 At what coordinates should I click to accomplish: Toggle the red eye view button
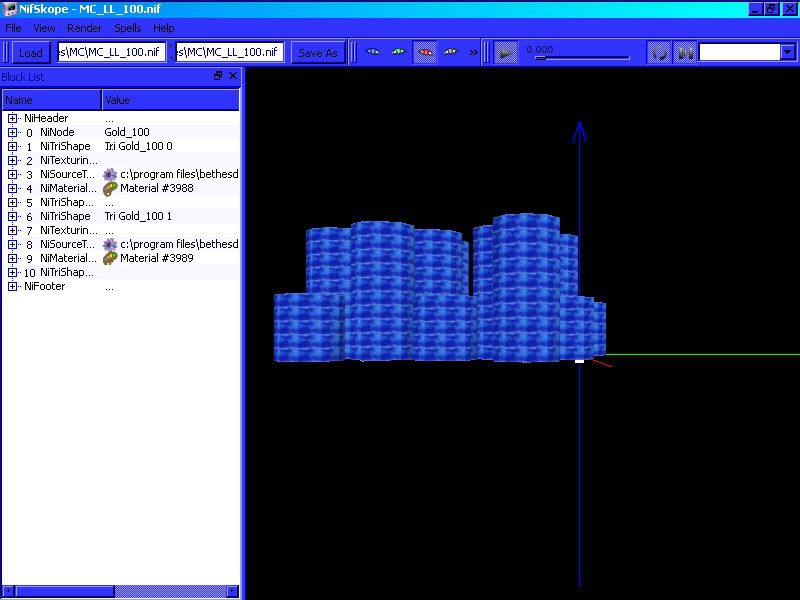coord(425,52)
